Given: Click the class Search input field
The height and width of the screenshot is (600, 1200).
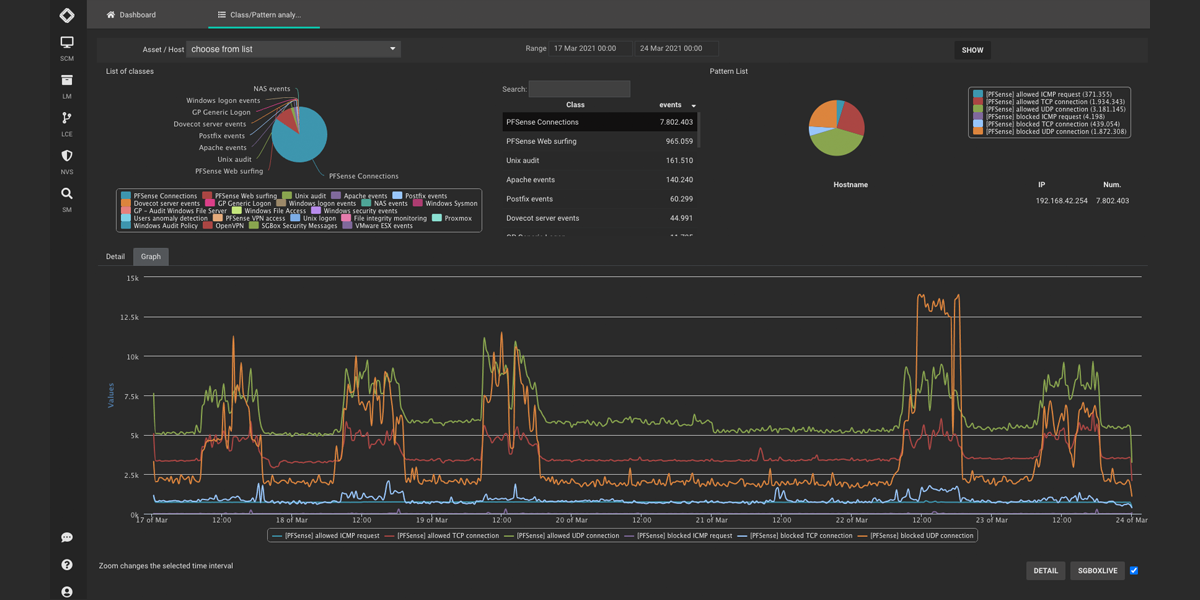Looking at the screenshot, I should [579, 89].
